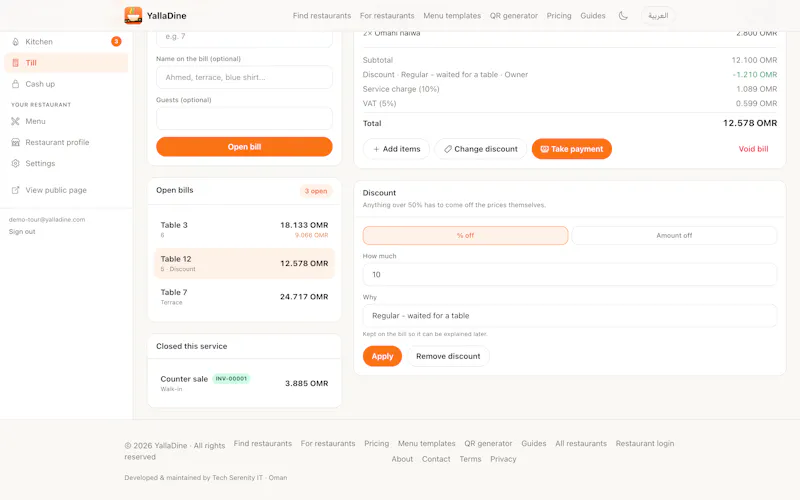Image resolution: width=800 pixels, height=500 pixels.
Task: Click the cash icon in Take payment
Action: pos(544,149)
